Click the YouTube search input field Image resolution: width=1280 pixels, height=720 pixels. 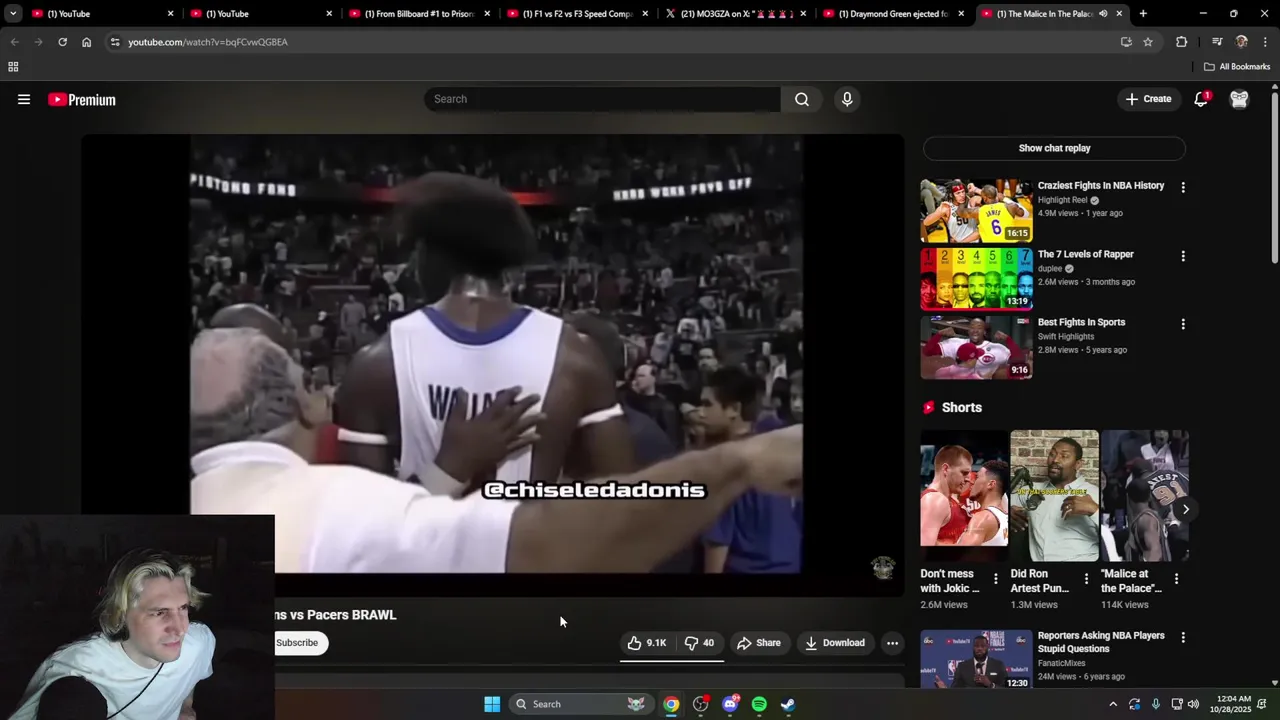click(x=603, y=99)
